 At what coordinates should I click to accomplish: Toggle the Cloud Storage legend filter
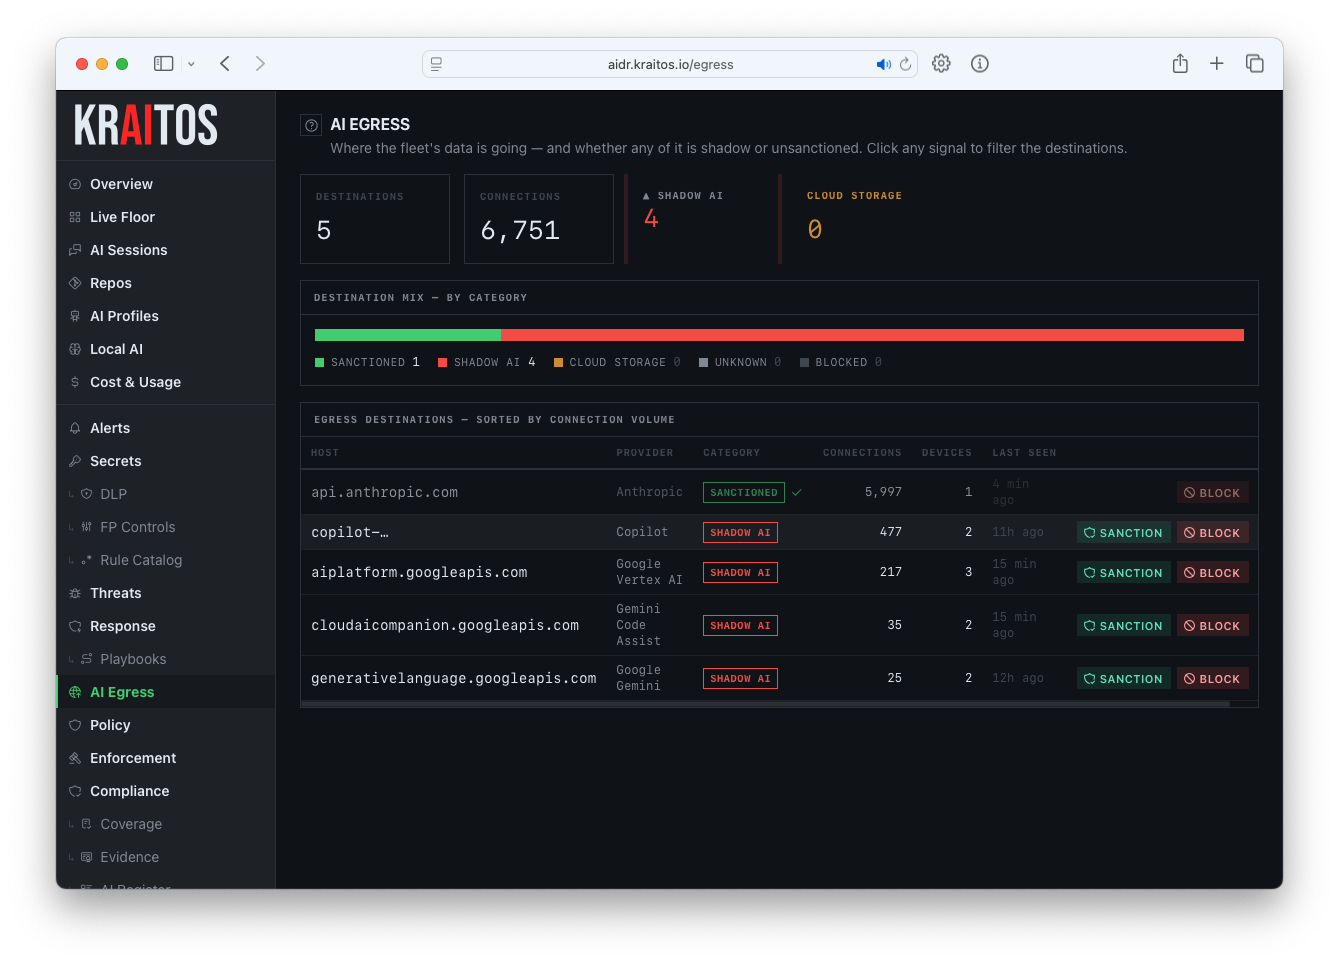(617, 362)
